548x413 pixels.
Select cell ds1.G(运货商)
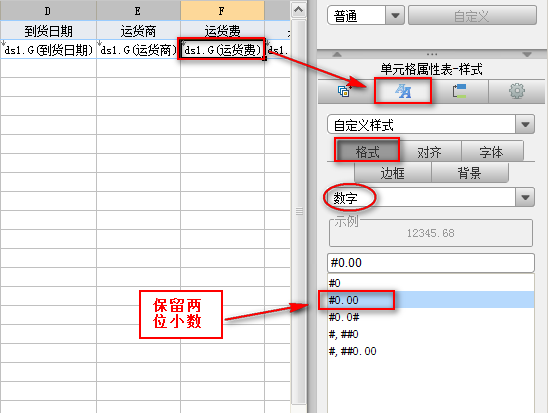tap(138, 50)
